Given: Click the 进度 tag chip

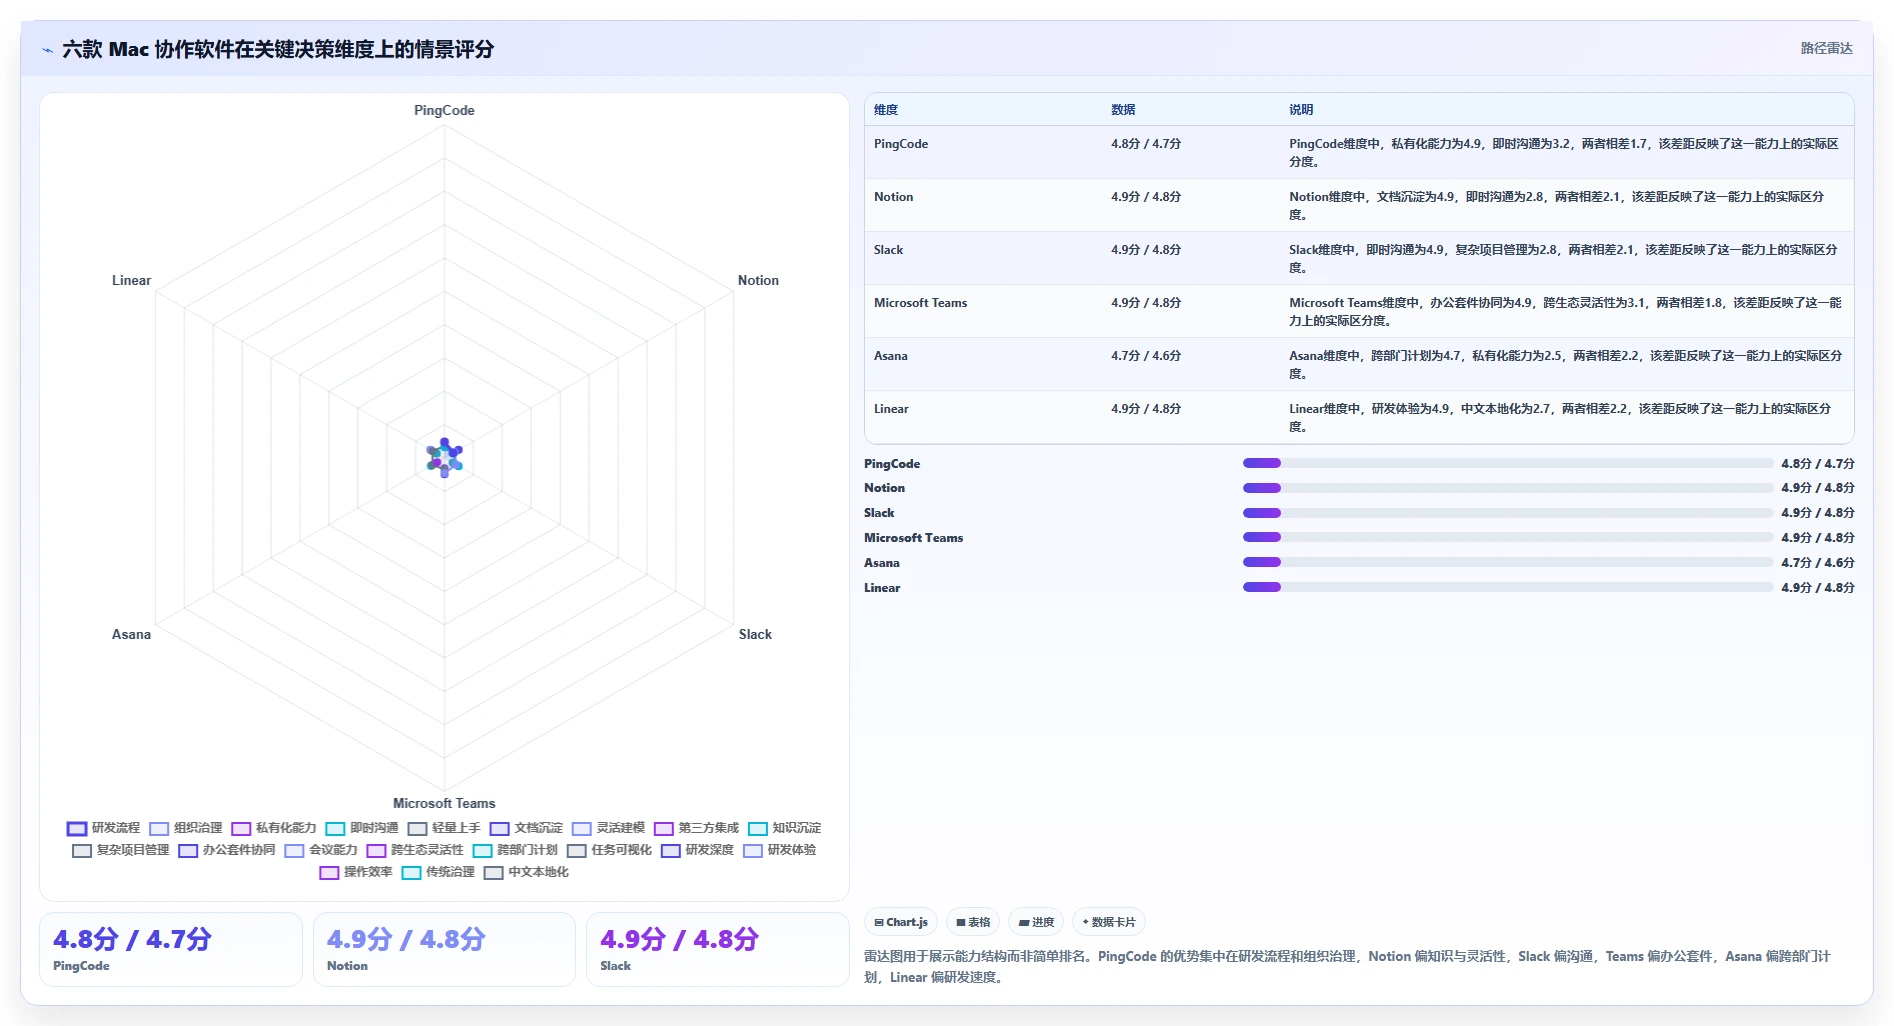Looking at the screenshot, I should click(x=1036, y=922).
